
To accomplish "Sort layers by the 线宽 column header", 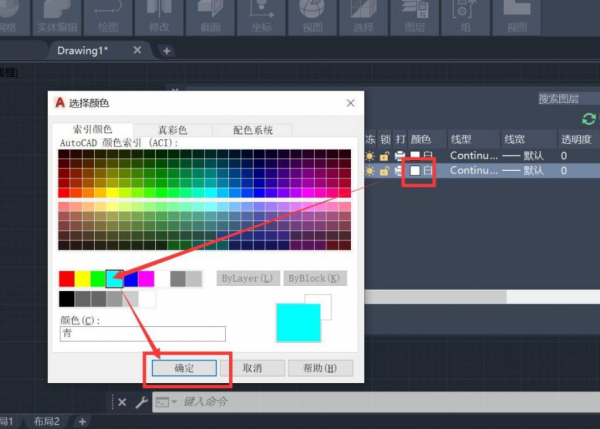I will click(x=514, y=139).
